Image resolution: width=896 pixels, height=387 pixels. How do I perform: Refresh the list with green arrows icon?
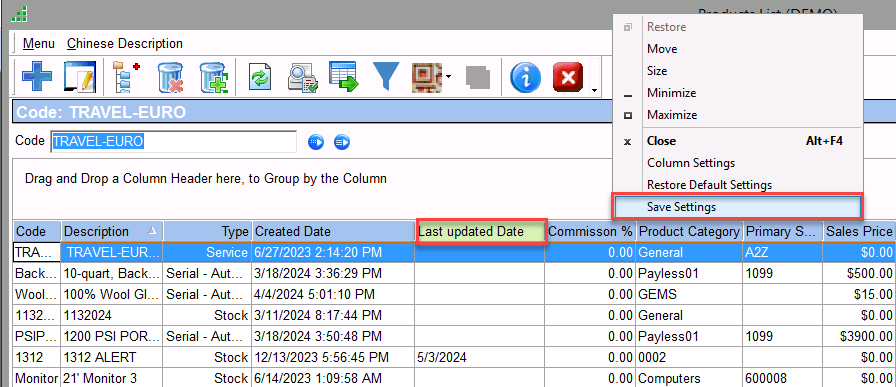coord(259,77)
